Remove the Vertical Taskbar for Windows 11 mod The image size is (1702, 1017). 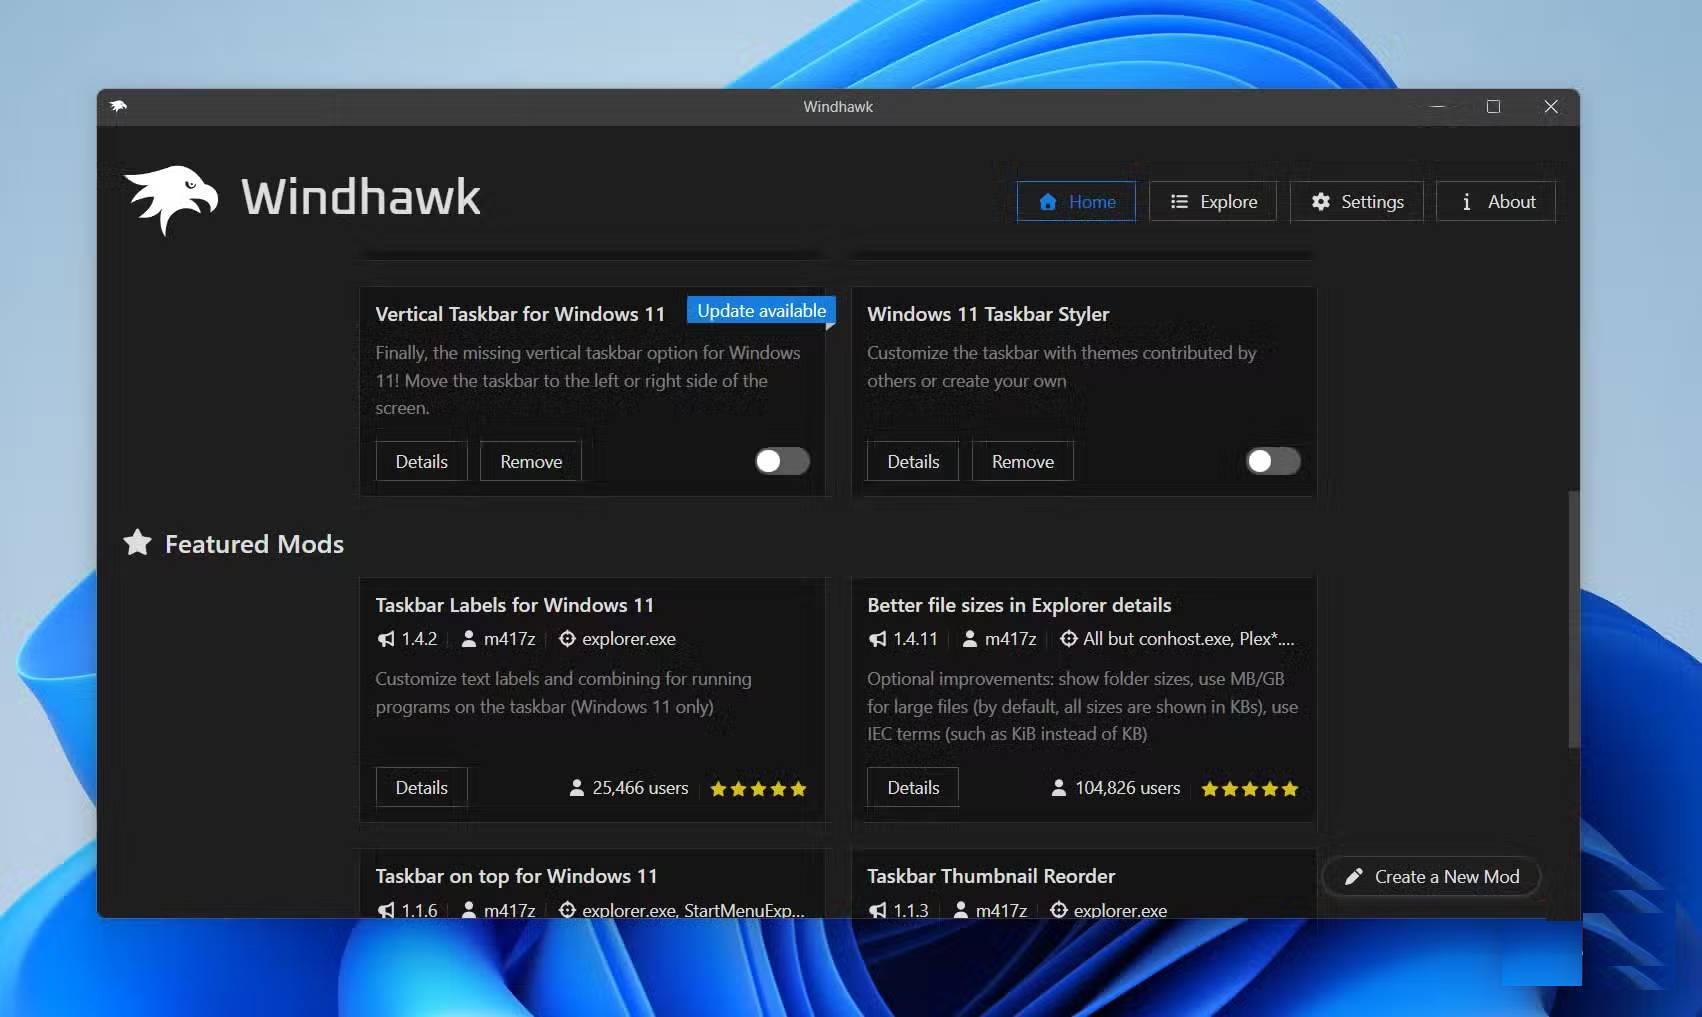[x=531, y=461]
